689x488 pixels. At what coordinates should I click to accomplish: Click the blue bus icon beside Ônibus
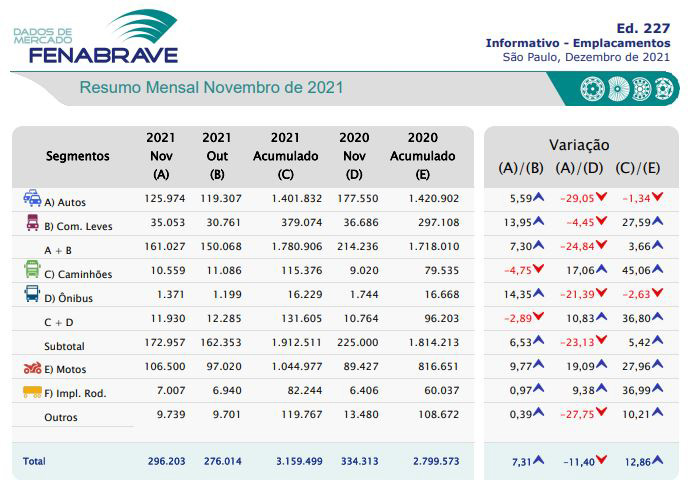[32, 294]
